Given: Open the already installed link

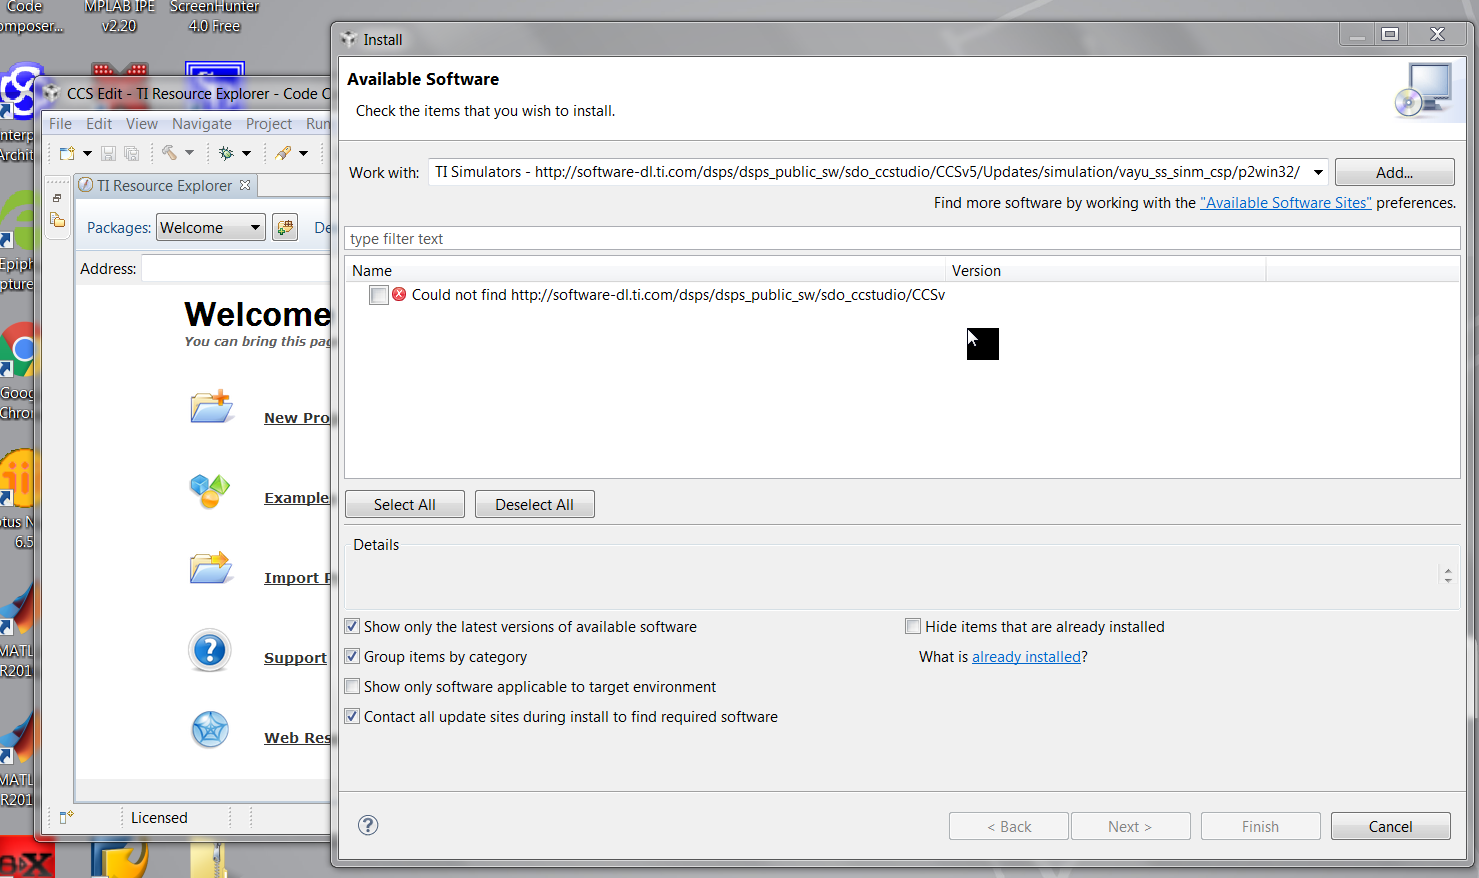Looking at the screenshot, I should 1026,657.
